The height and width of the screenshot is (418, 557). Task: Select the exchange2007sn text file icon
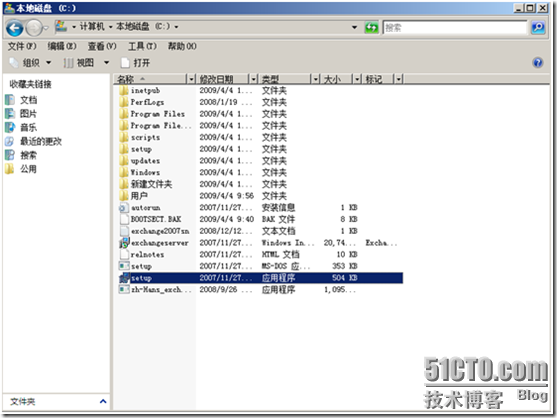tap(124, 231)
